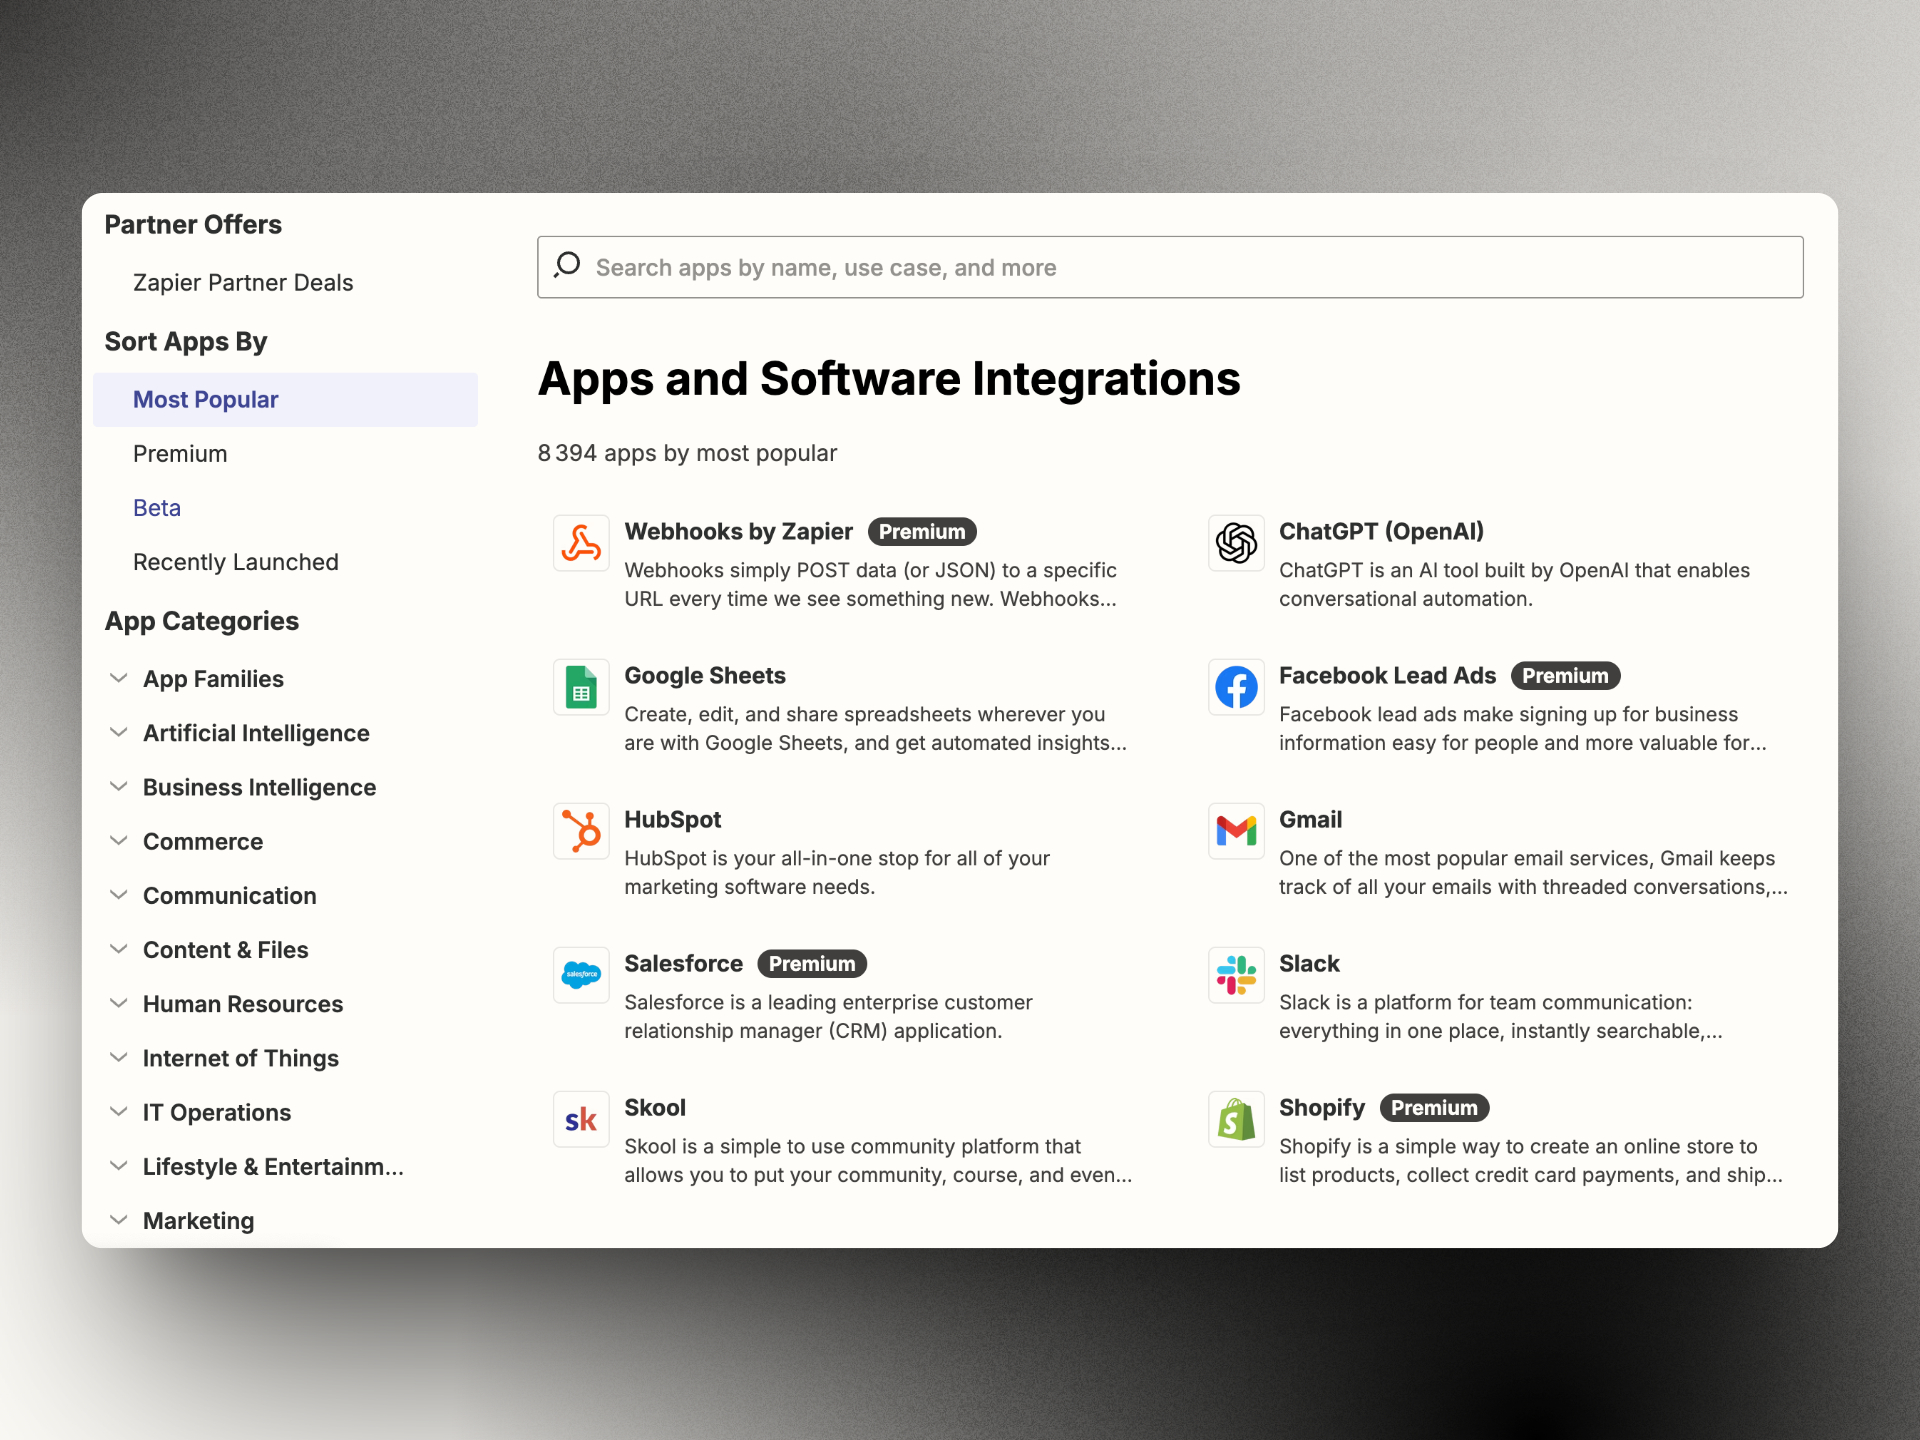Select the Human Resources category label
1920x1440 pixels.
[x=243, y=1004]
